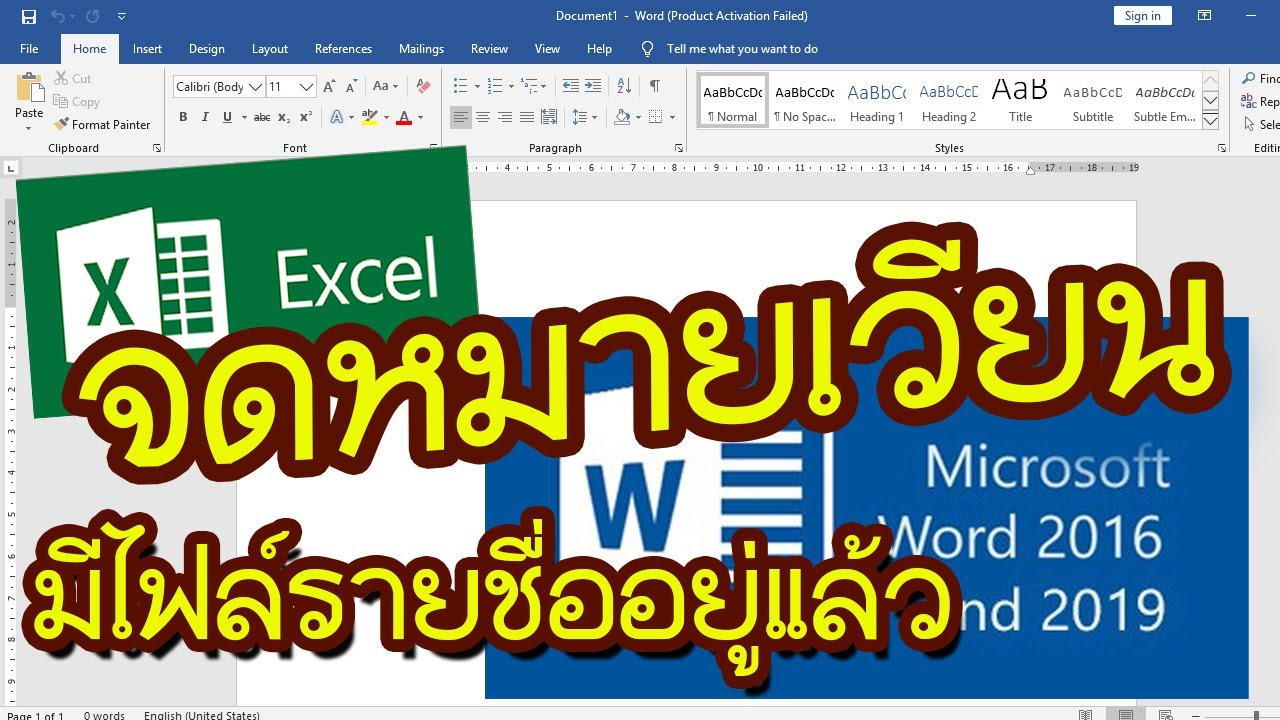Open Ribbon Display Options icon

pyautogui.click(x=1205, y=16)
